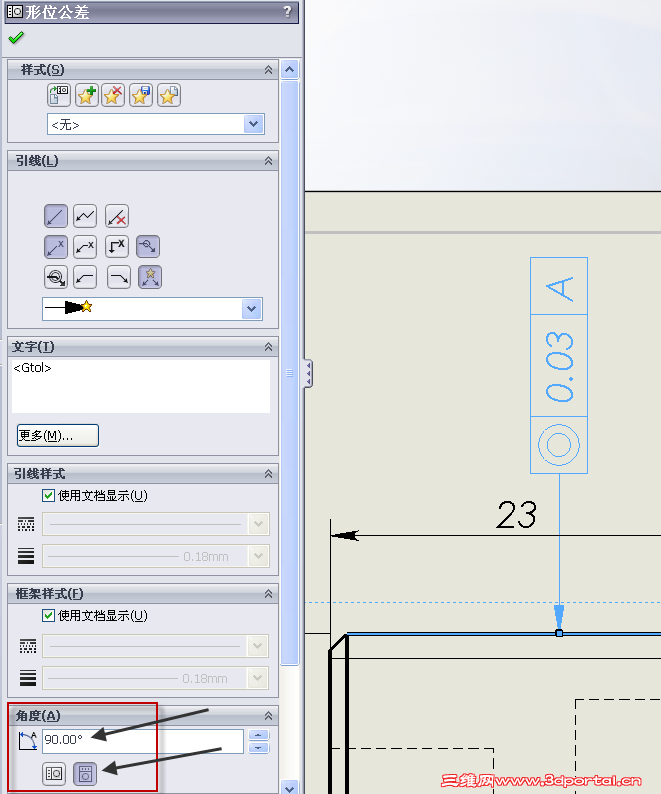Viewport: 661px width, 794px height.
Task: Click Apply default attributes style icon
Action: (x=59, y=95)
